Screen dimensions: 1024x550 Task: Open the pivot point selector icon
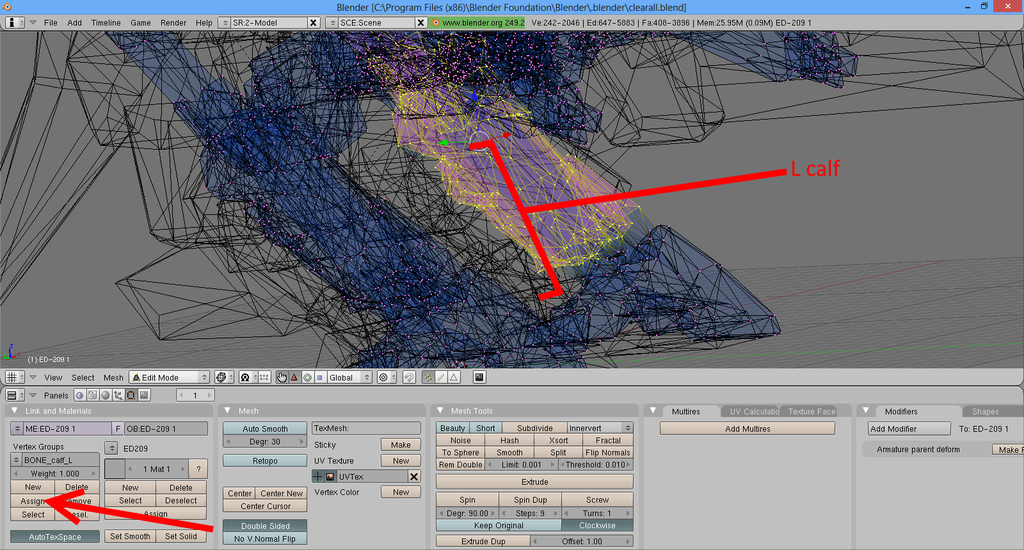click(x=224, y=378)
